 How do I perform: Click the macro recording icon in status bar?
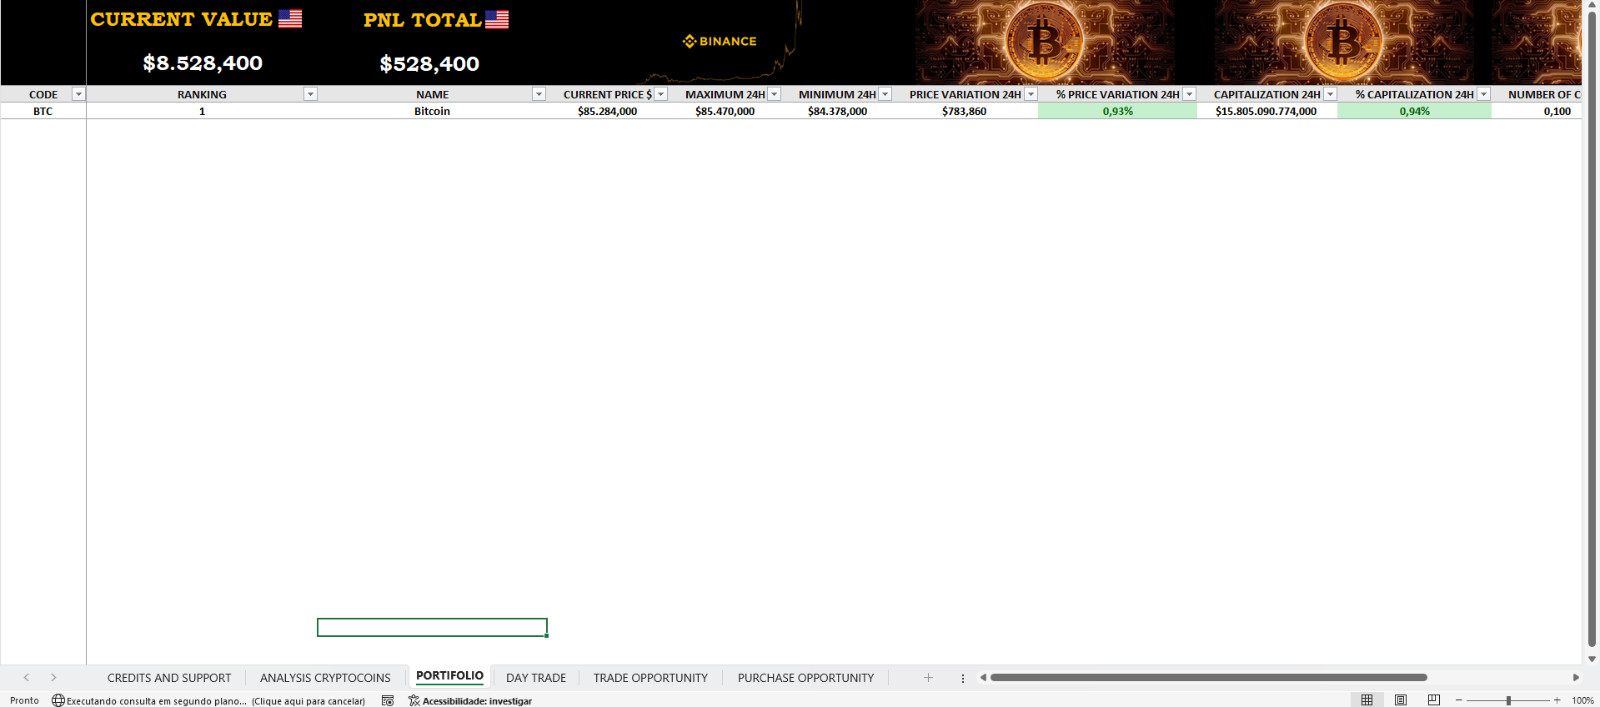click(388, 701)
